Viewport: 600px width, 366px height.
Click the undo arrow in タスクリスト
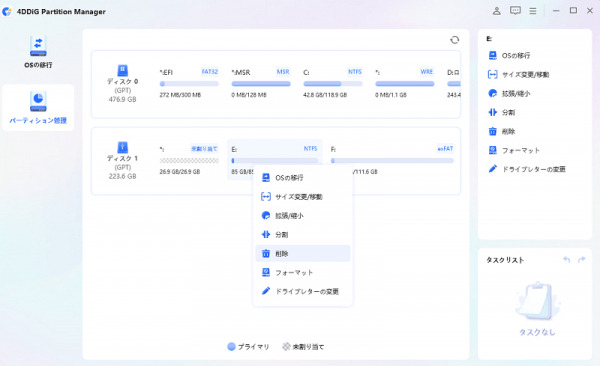(x=566, y=260)
